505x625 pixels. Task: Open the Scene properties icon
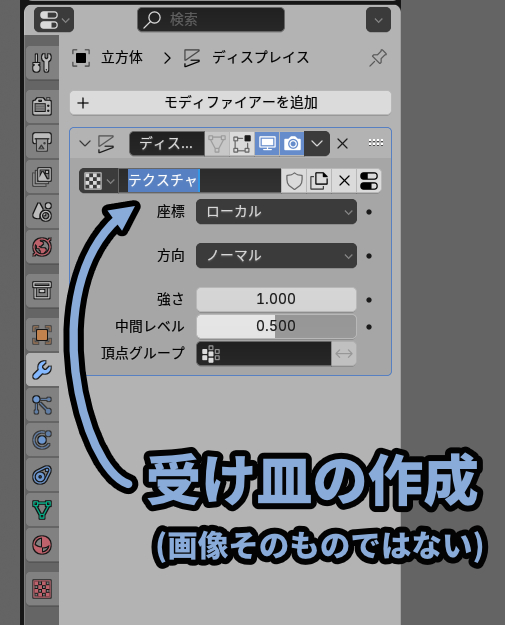[x=42, y=212]
